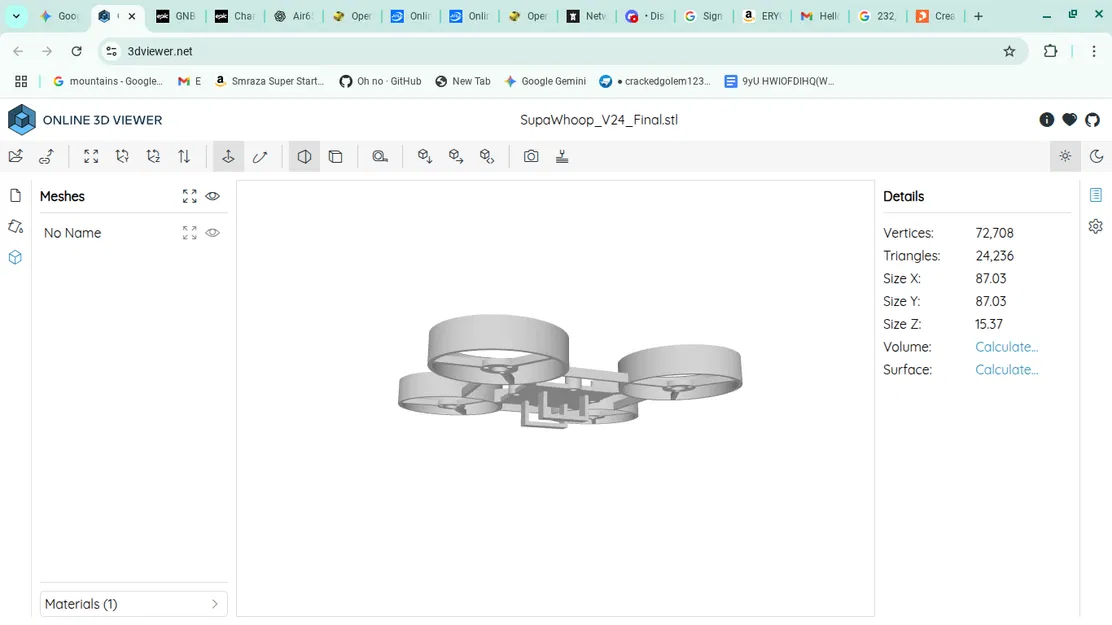The image size is (1112, 625).
Task: Toggle visibility of all Meshes
Action: [x=212, y=196]
